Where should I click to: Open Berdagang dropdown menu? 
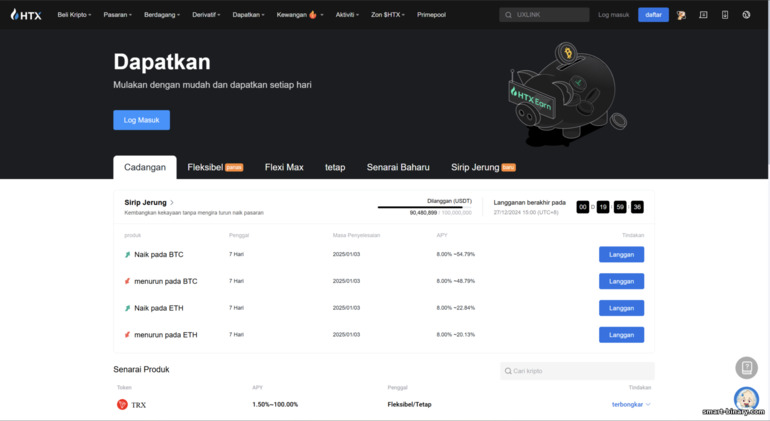pos(162,15)
